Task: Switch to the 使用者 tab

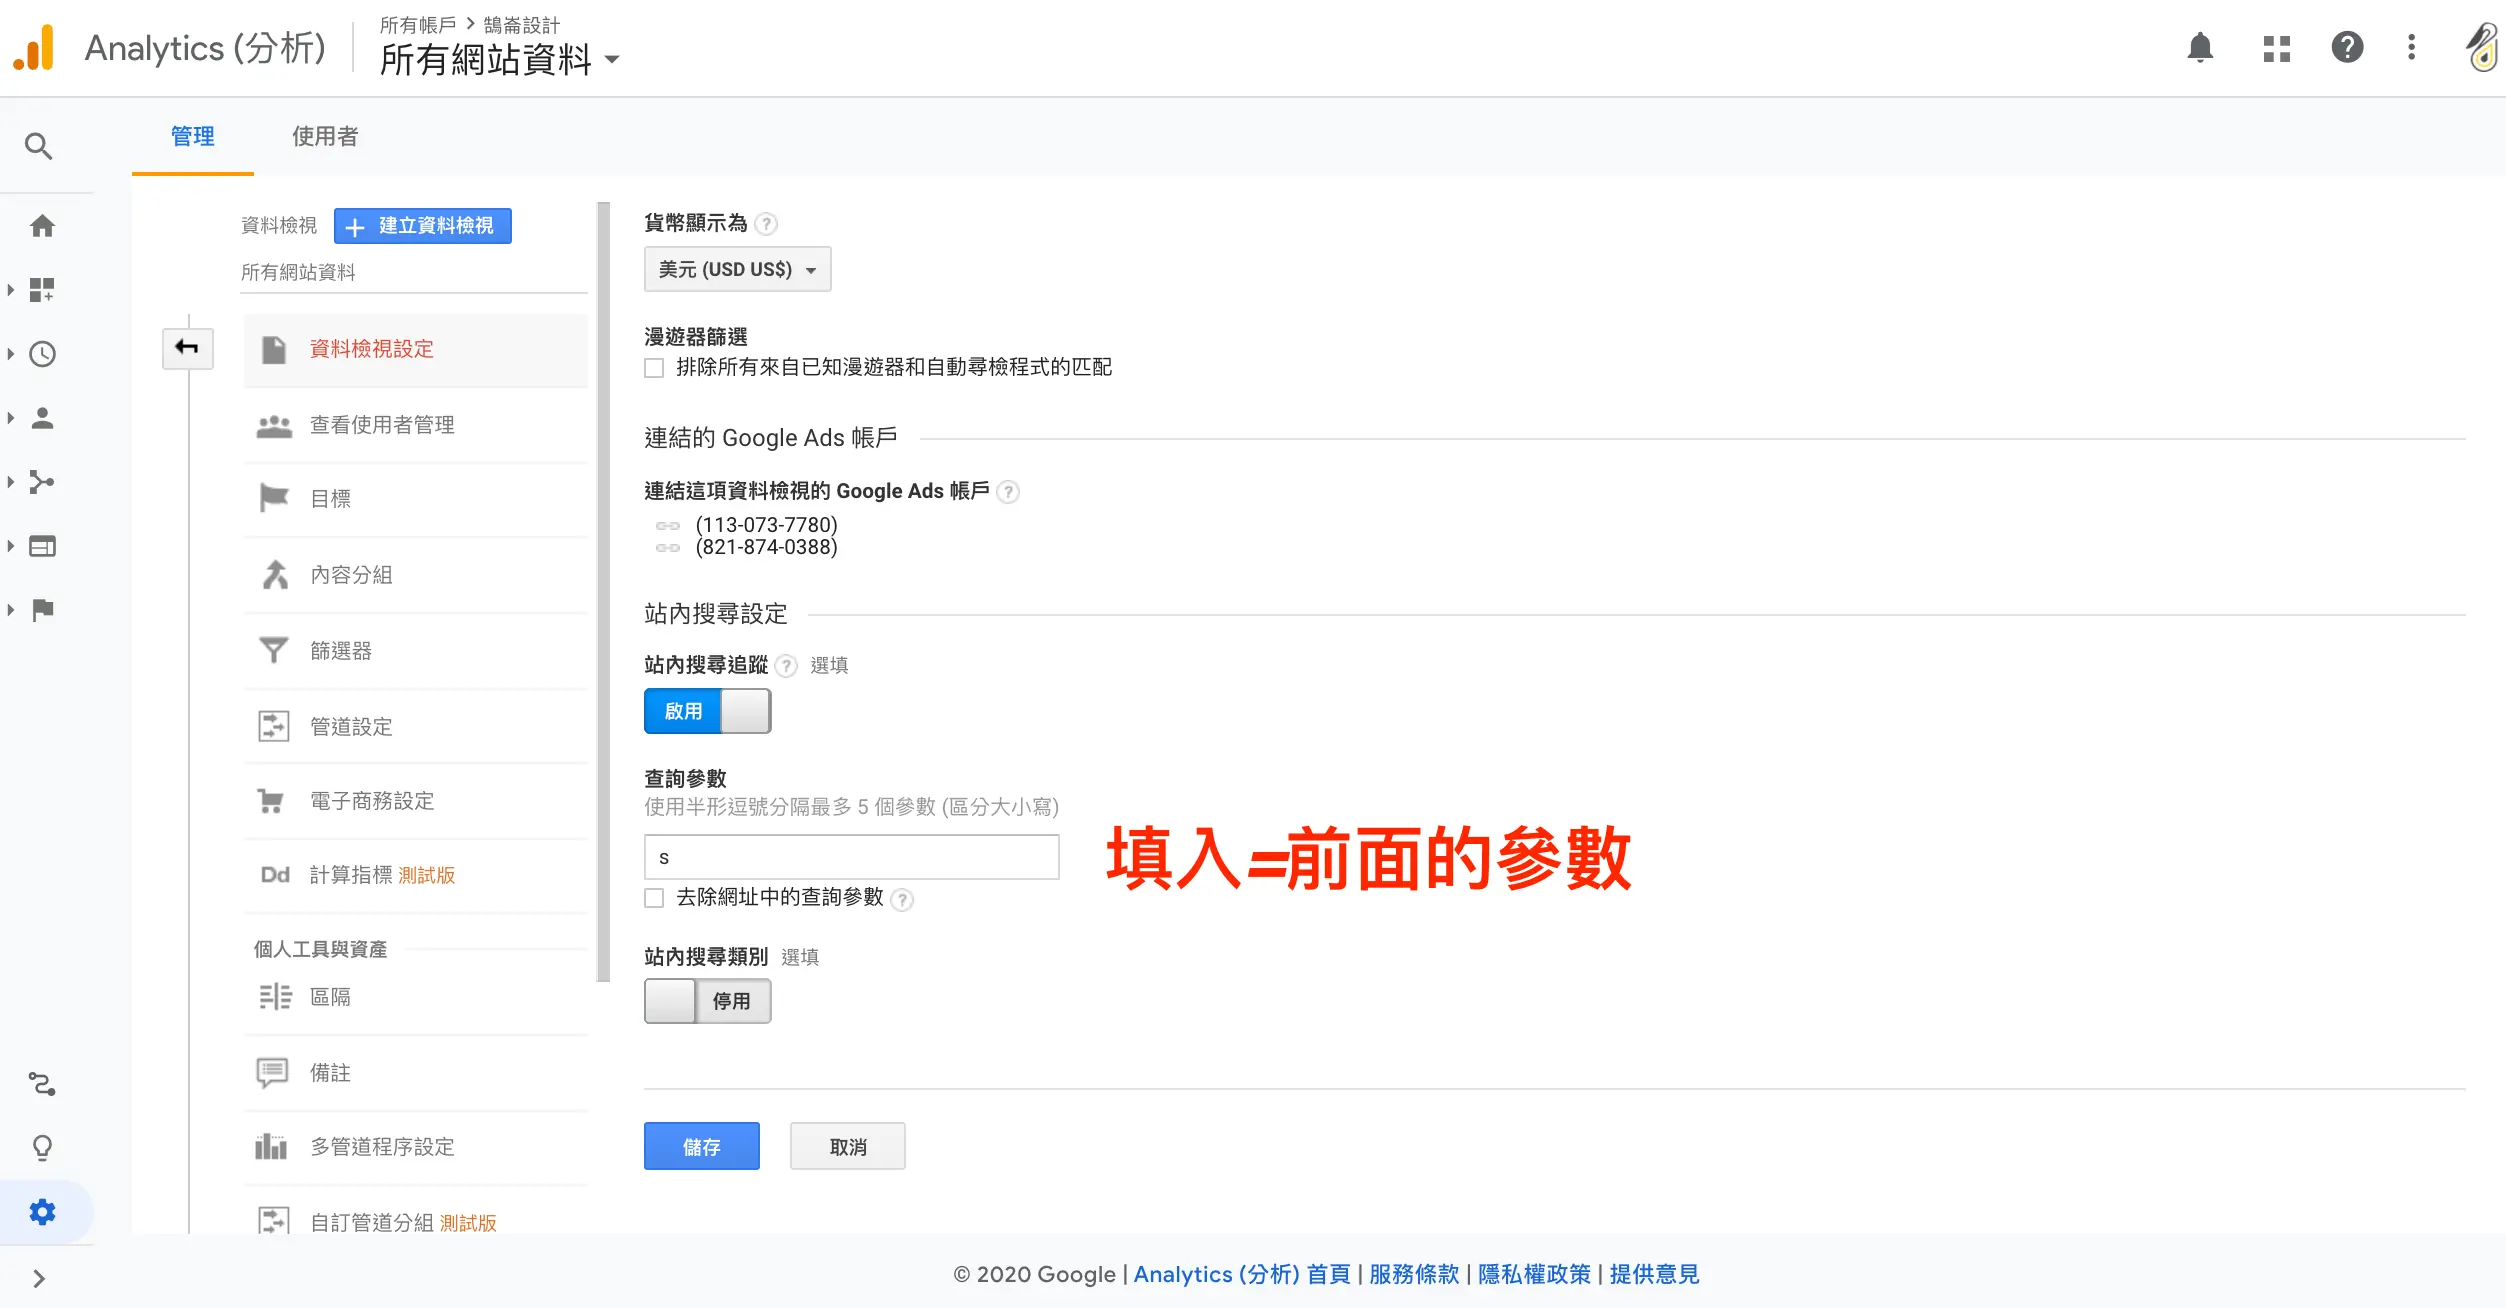Action: tap(325, 136)
